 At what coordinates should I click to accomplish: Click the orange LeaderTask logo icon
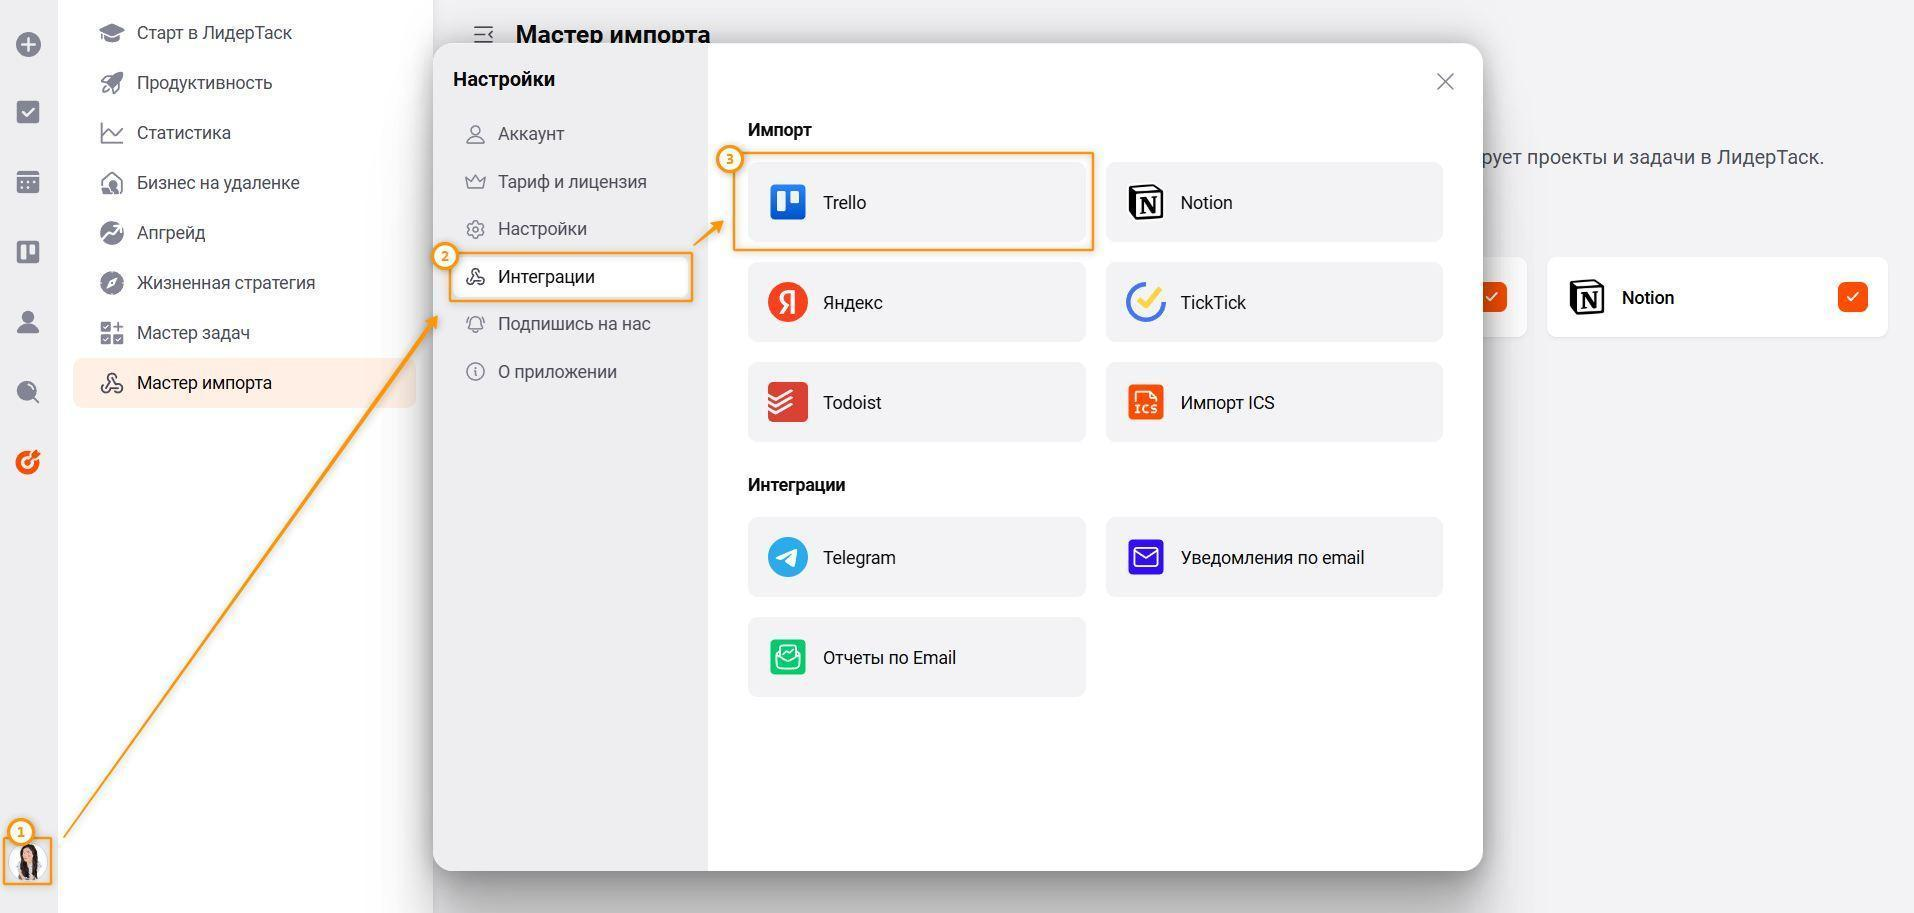(28, 462)
